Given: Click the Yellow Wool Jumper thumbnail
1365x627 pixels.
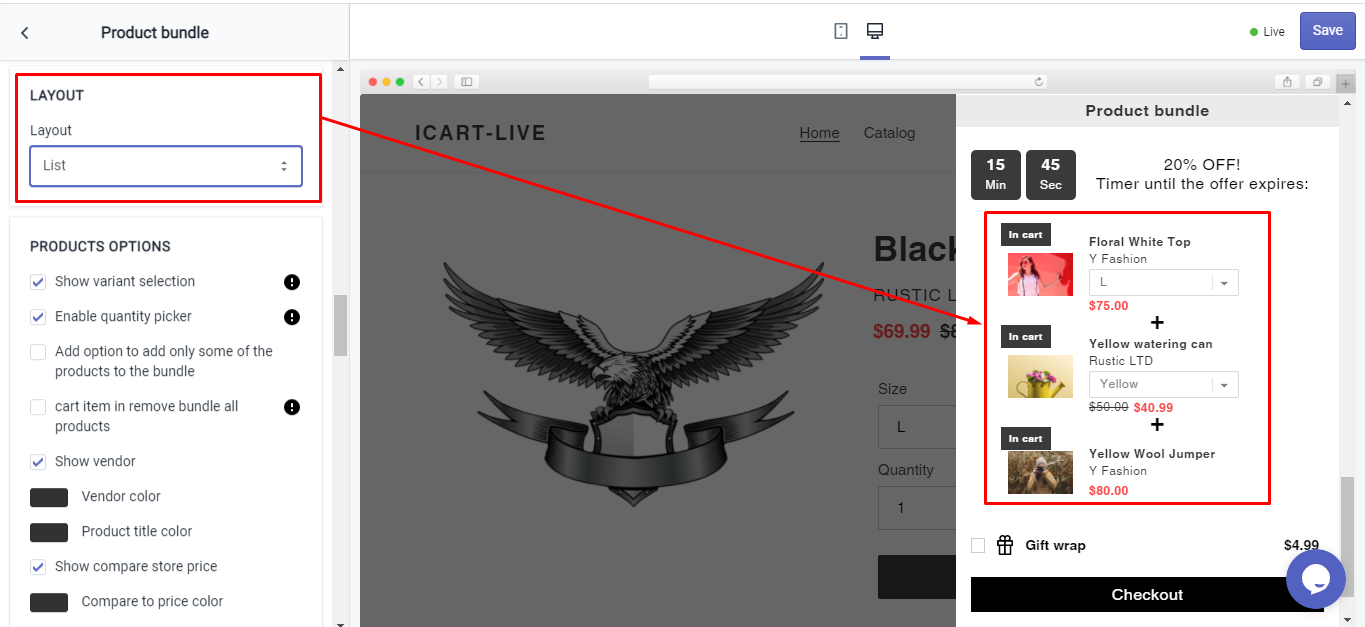Looking at the screenshot, I should pos(1040,473).
